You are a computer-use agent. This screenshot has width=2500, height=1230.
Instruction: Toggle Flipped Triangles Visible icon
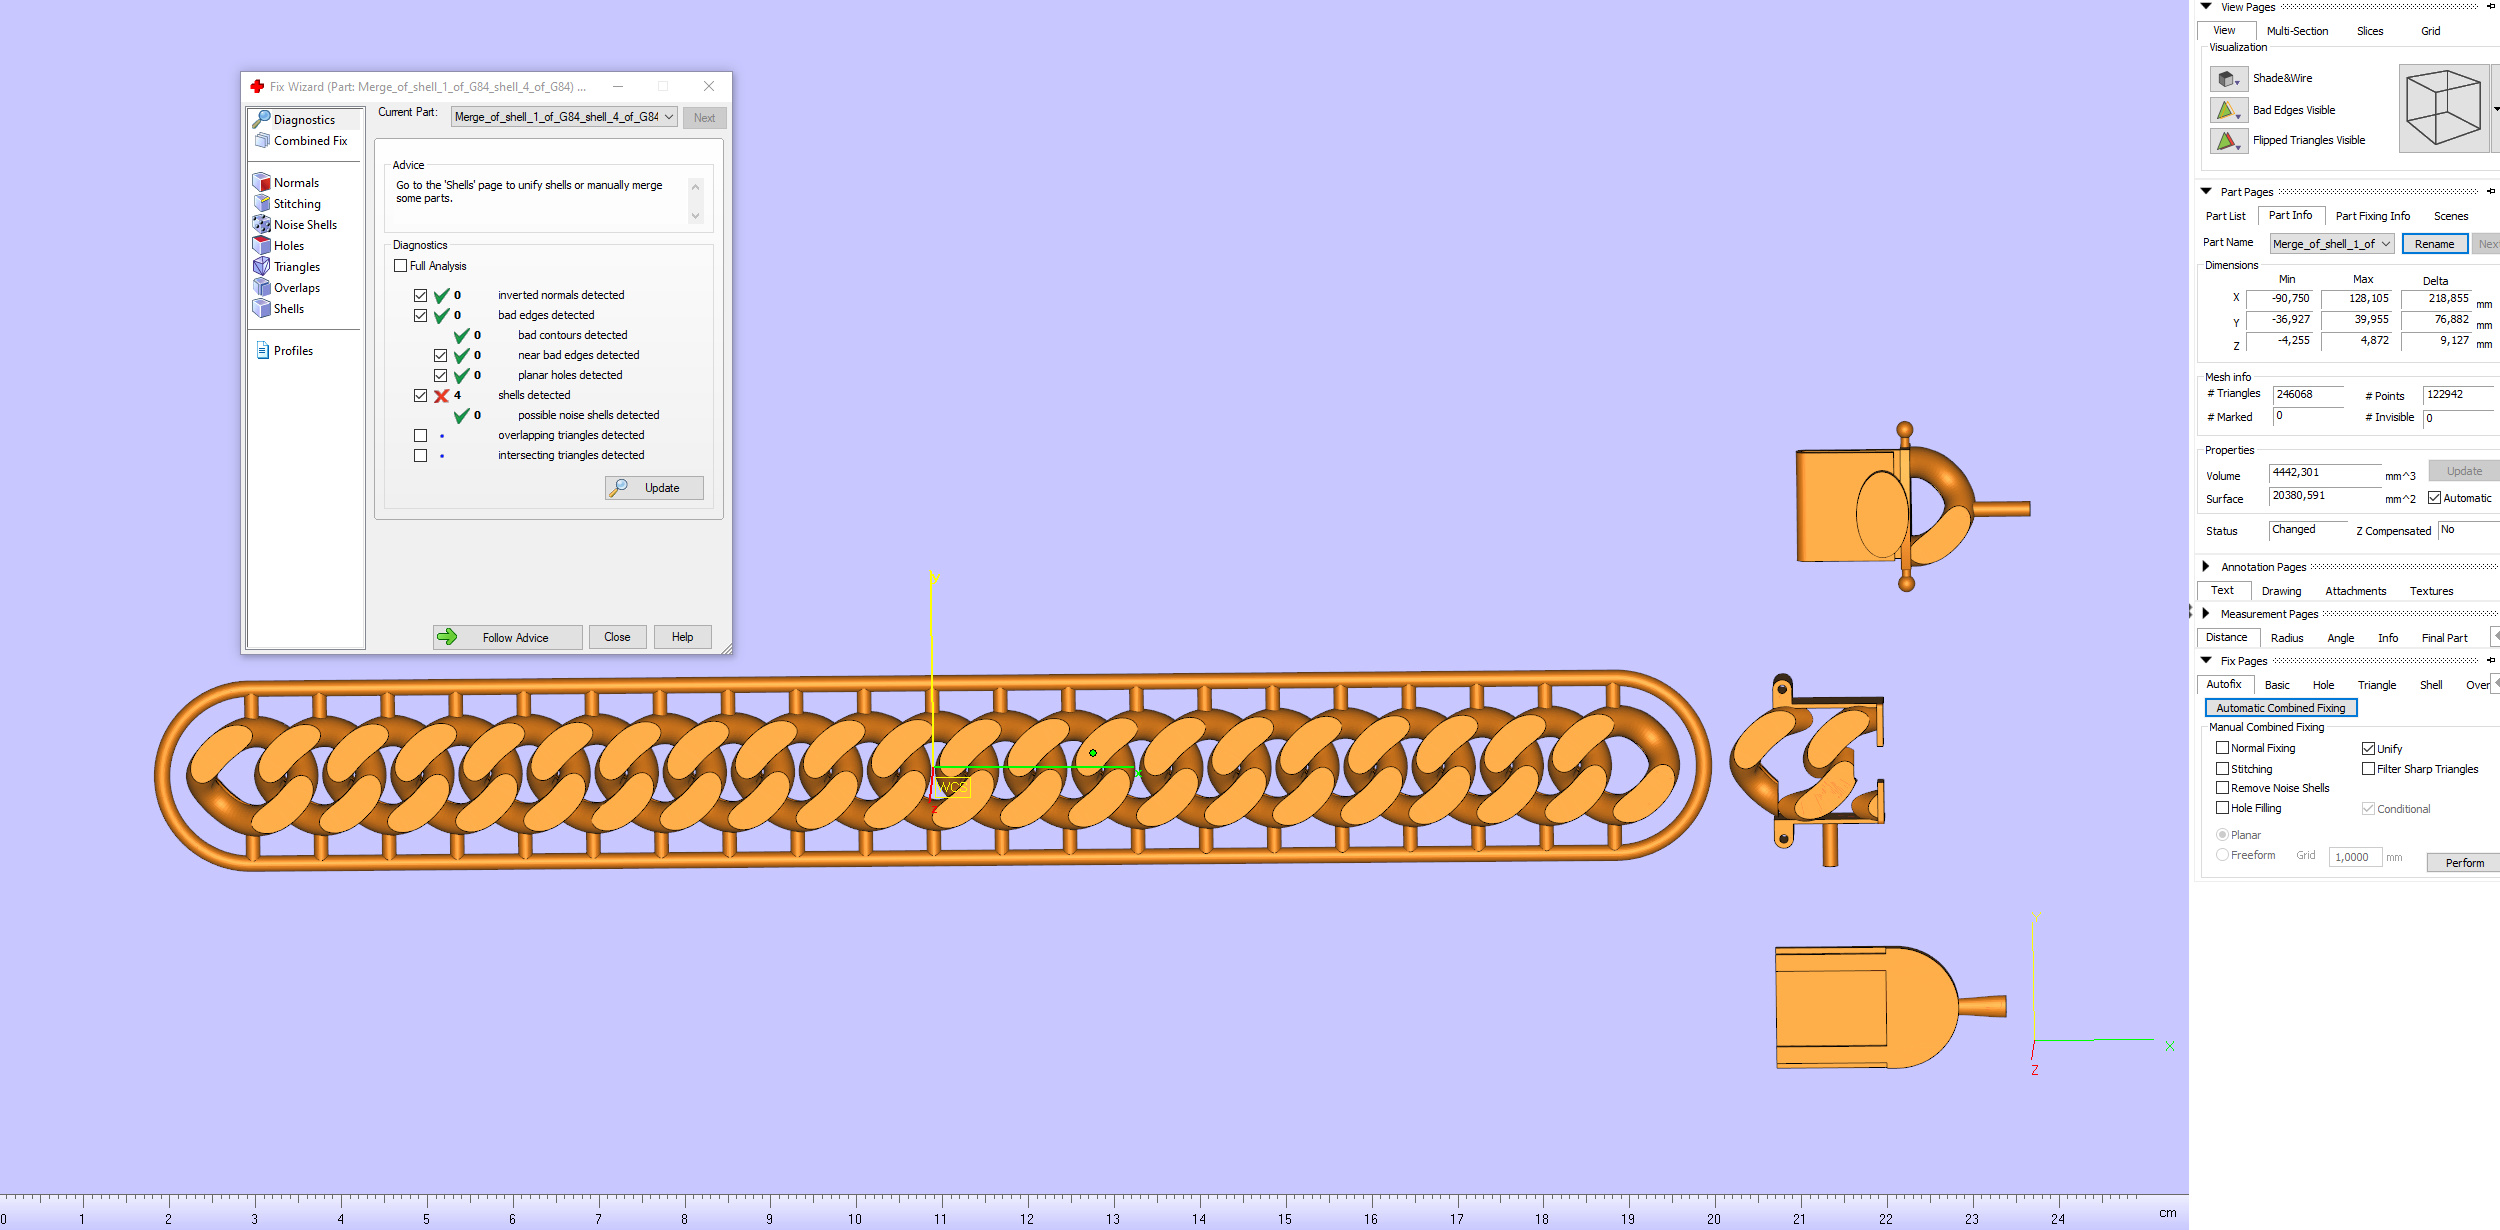click(2228, 141)
